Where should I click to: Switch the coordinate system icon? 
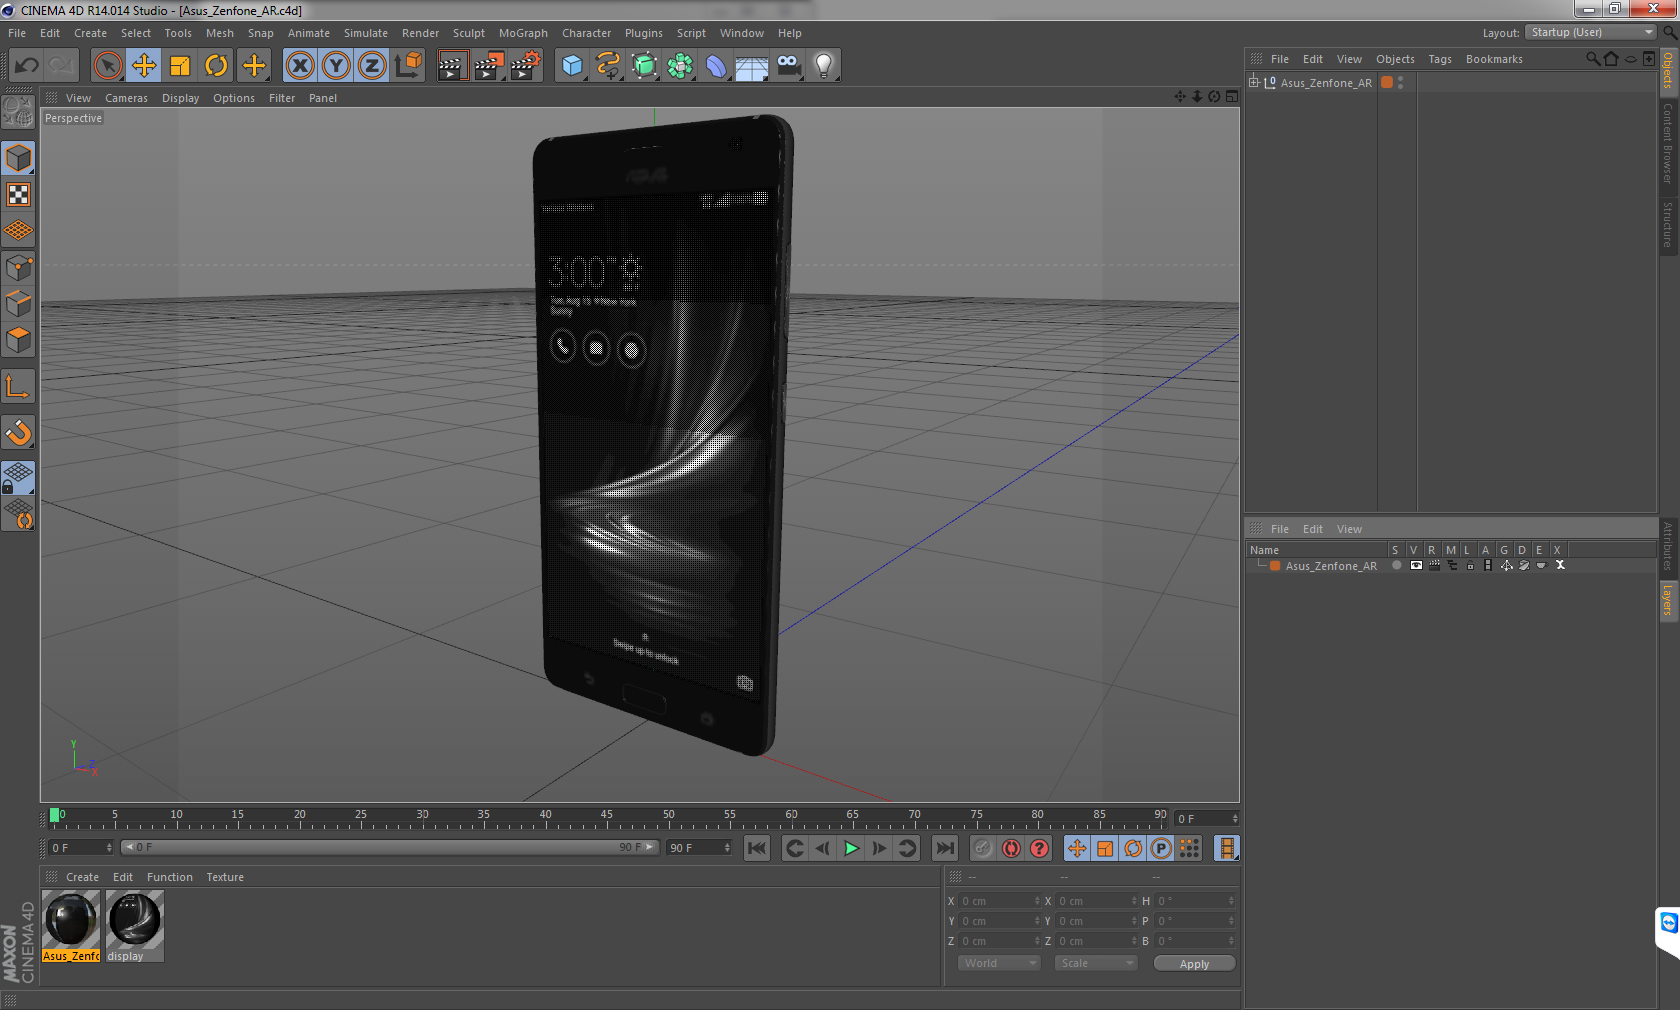coord(408,66)
